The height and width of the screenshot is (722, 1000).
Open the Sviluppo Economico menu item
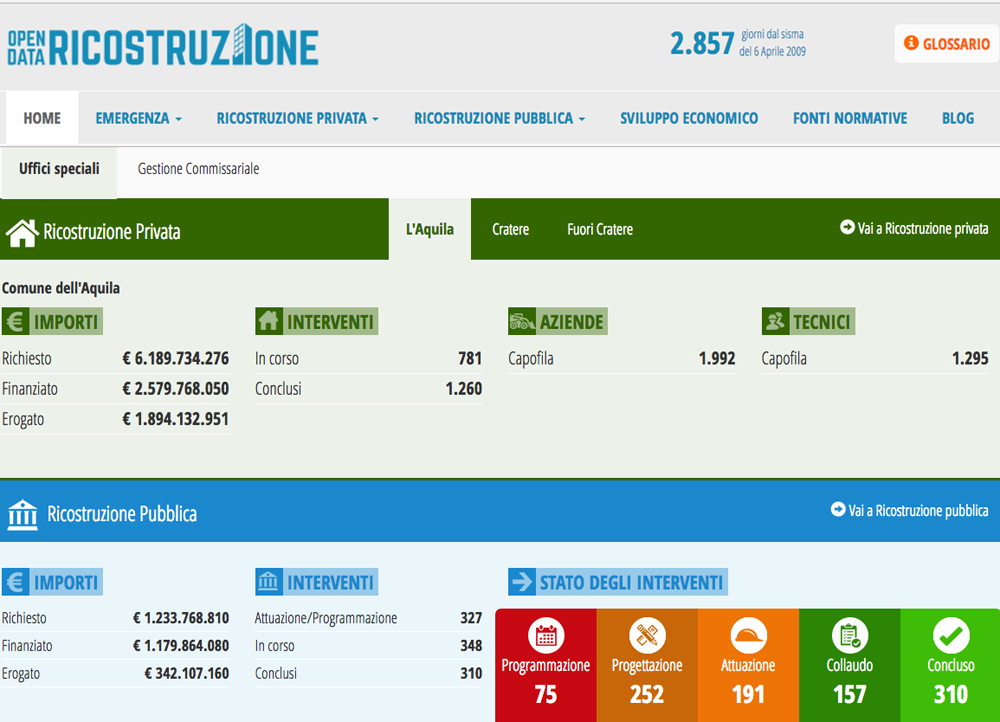(689, 118)
